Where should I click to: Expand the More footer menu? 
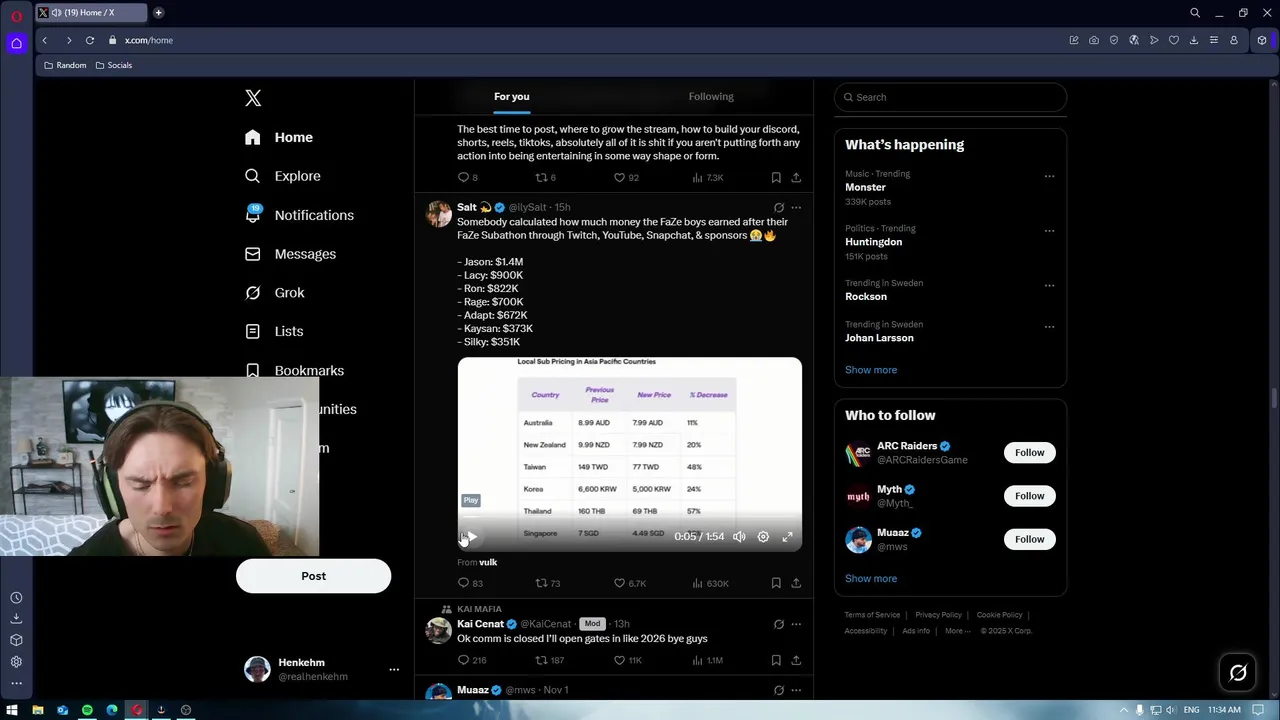[x=958, y=631]
